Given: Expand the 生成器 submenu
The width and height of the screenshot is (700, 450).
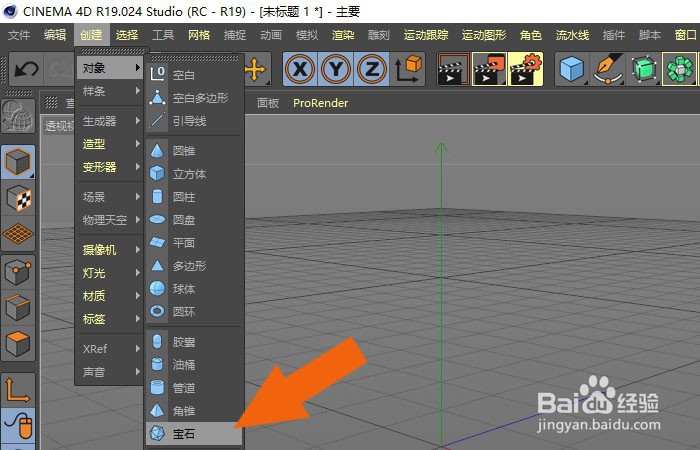Looking at the screenshot, I should point(110,121).
